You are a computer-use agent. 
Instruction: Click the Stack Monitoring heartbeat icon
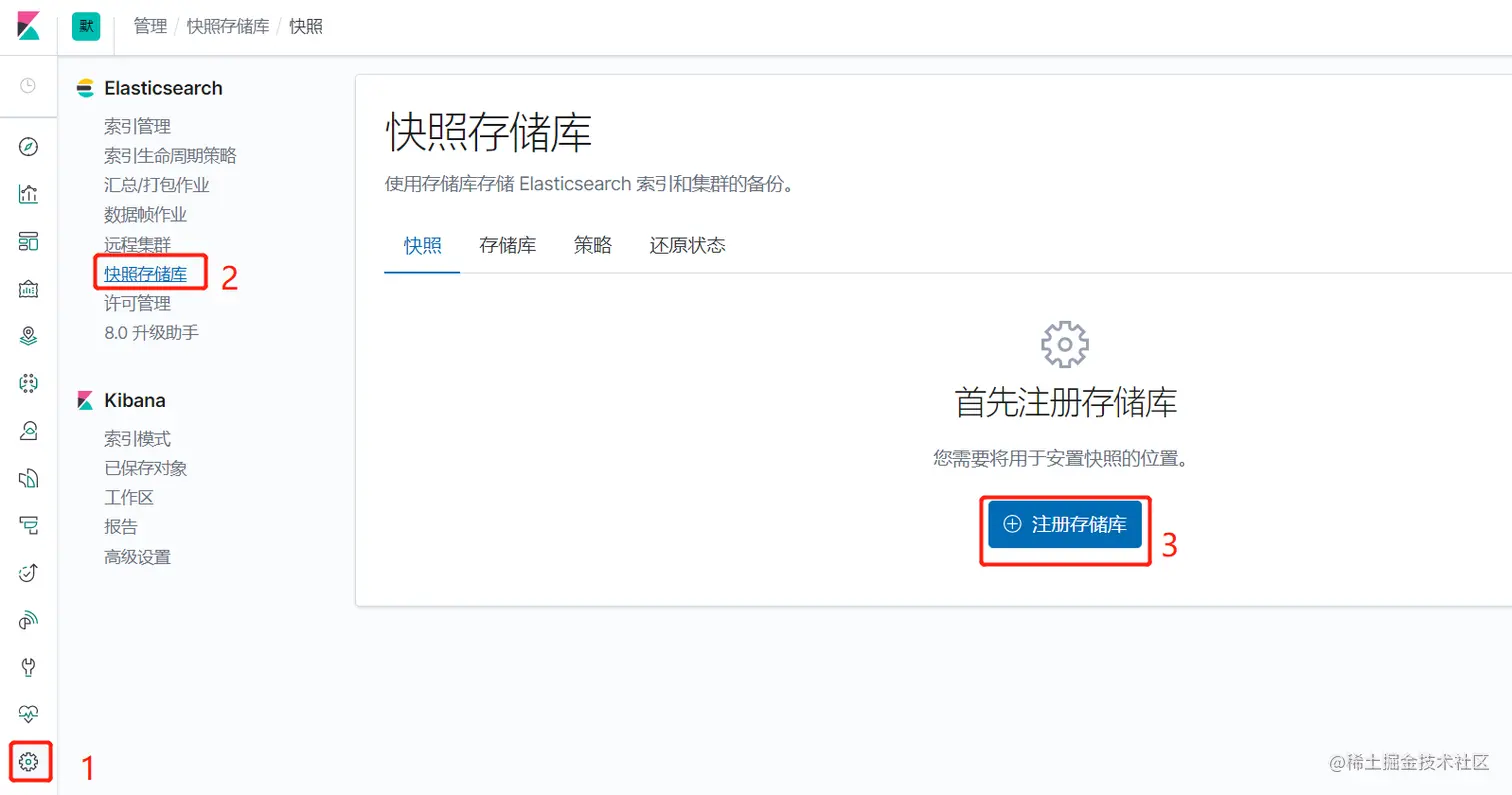tap(29, 713)
